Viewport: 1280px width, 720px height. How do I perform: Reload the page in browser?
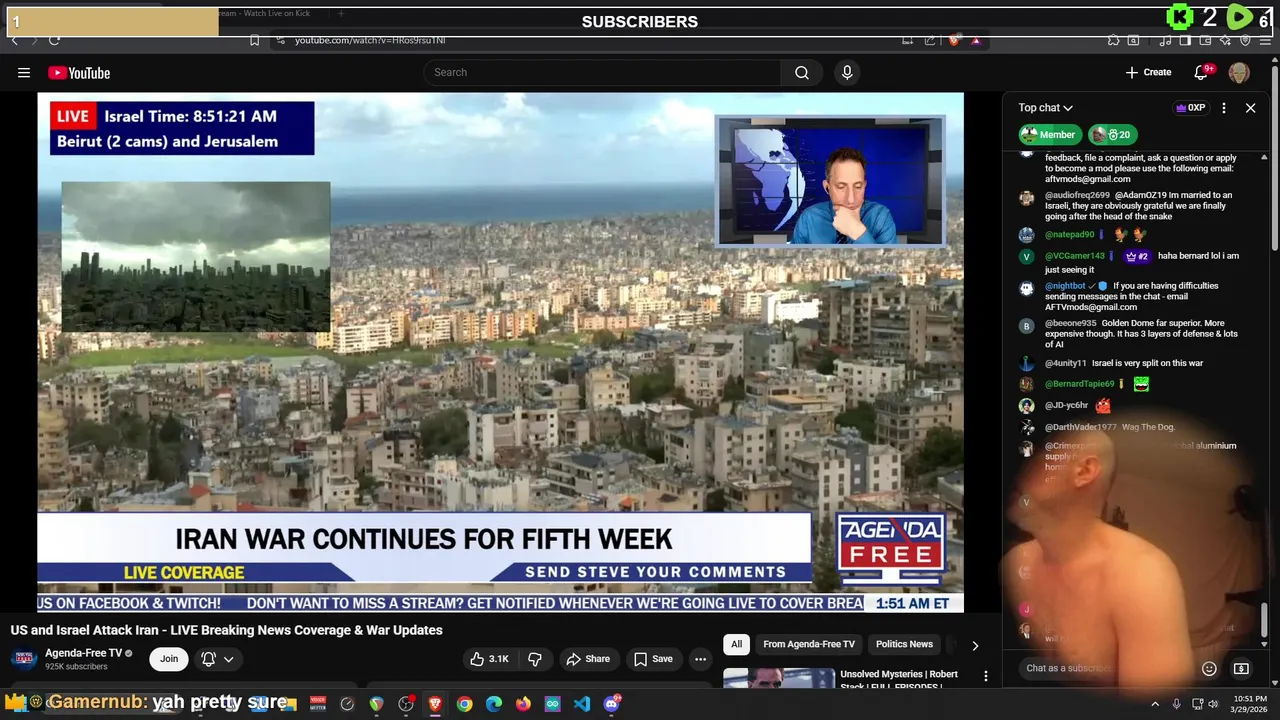click(x=54, y=40)
